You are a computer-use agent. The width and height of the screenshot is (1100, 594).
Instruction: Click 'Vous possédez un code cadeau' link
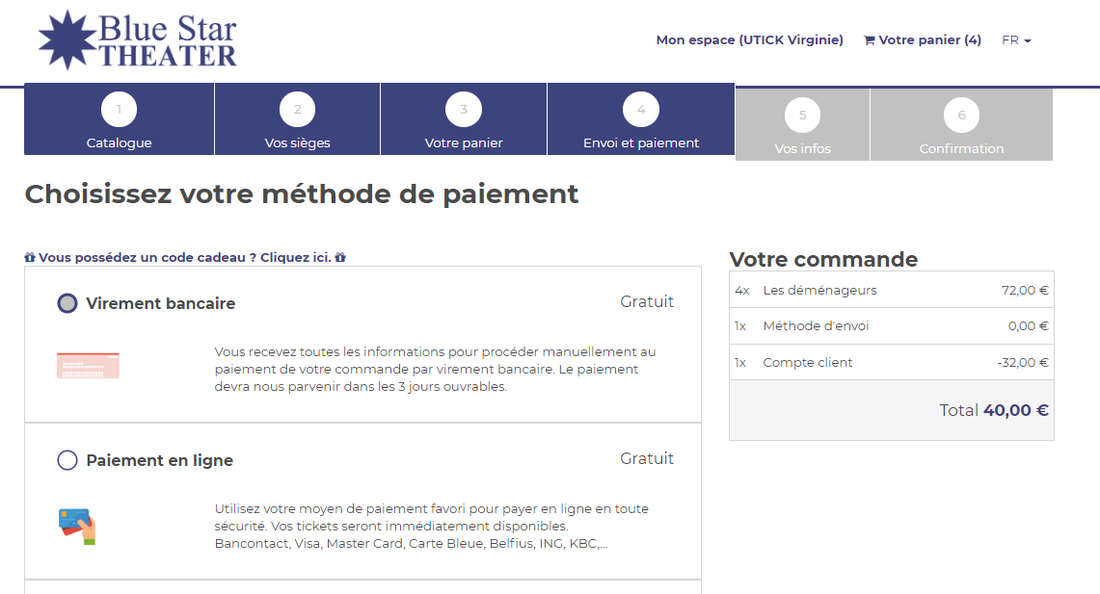185,258
